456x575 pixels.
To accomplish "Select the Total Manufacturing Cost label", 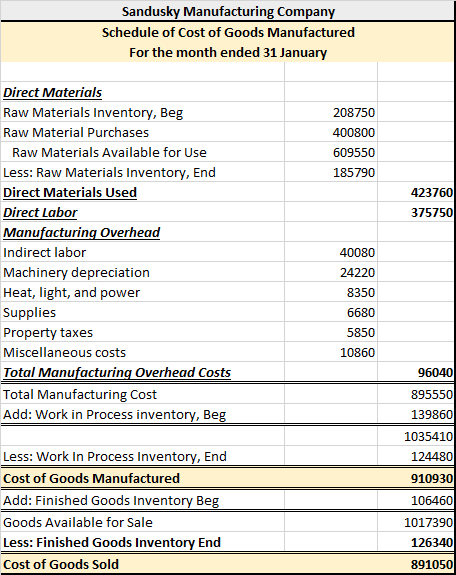I will click(80, 394).
